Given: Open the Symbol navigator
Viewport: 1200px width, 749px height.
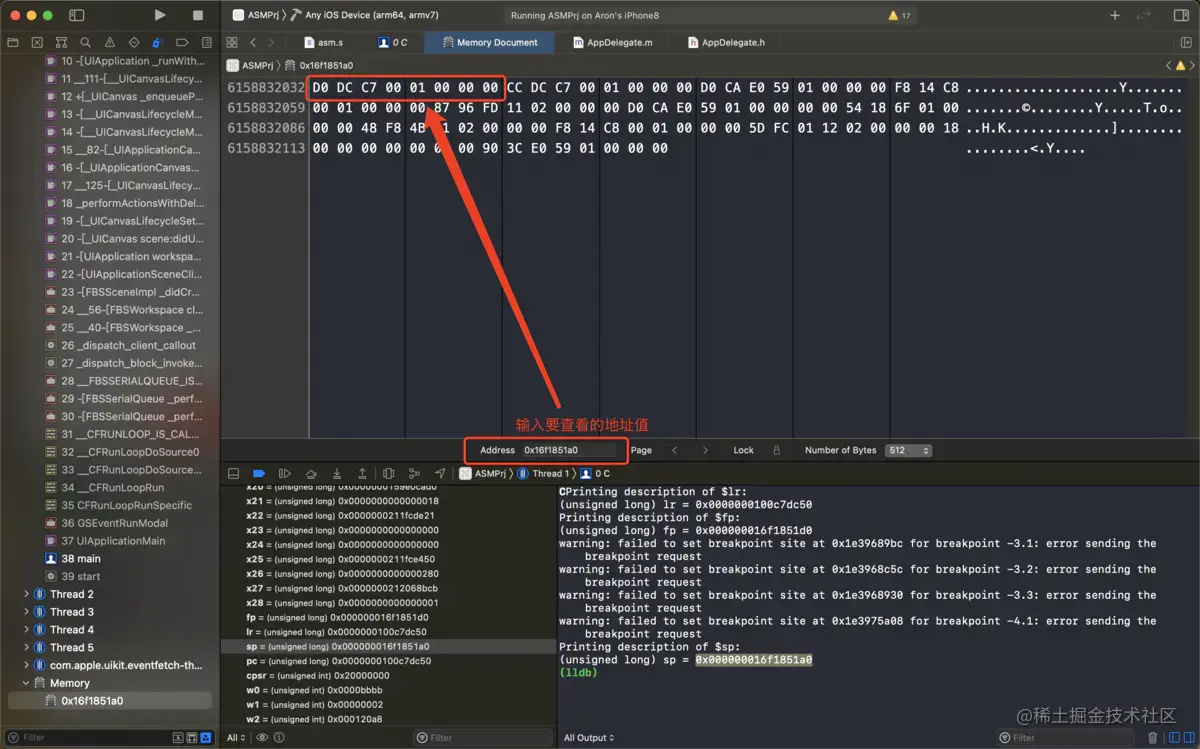Looking at the screenshot, I should click(x=61, y=43).
